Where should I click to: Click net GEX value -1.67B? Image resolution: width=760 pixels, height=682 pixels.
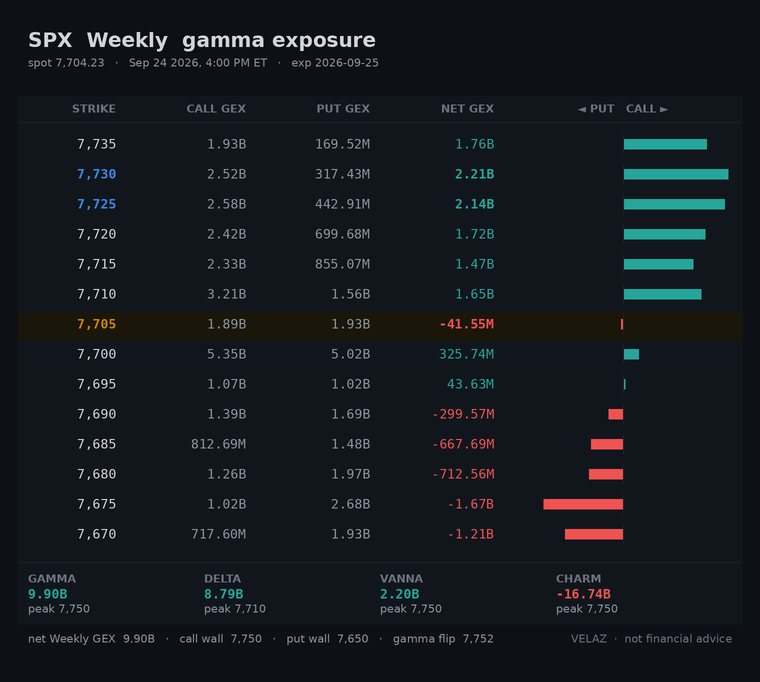[470, 505]
